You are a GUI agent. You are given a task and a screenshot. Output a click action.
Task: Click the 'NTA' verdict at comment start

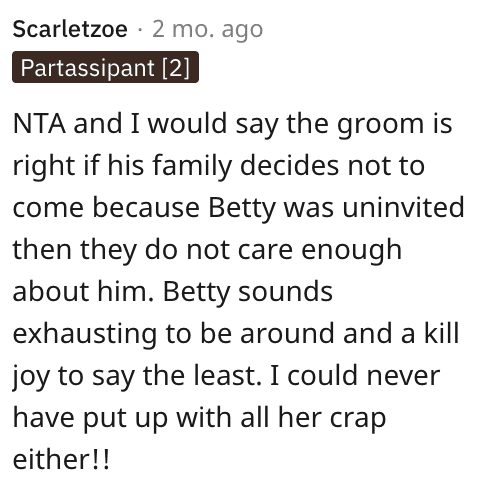coord(39,123)
